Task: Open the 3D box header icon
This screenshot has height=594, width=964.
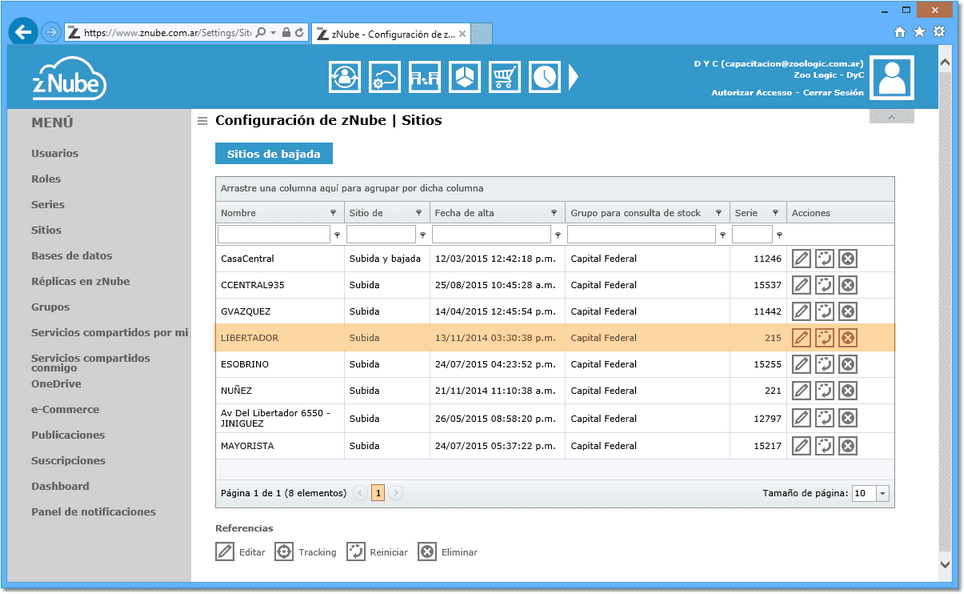Action: click(464, 77)
